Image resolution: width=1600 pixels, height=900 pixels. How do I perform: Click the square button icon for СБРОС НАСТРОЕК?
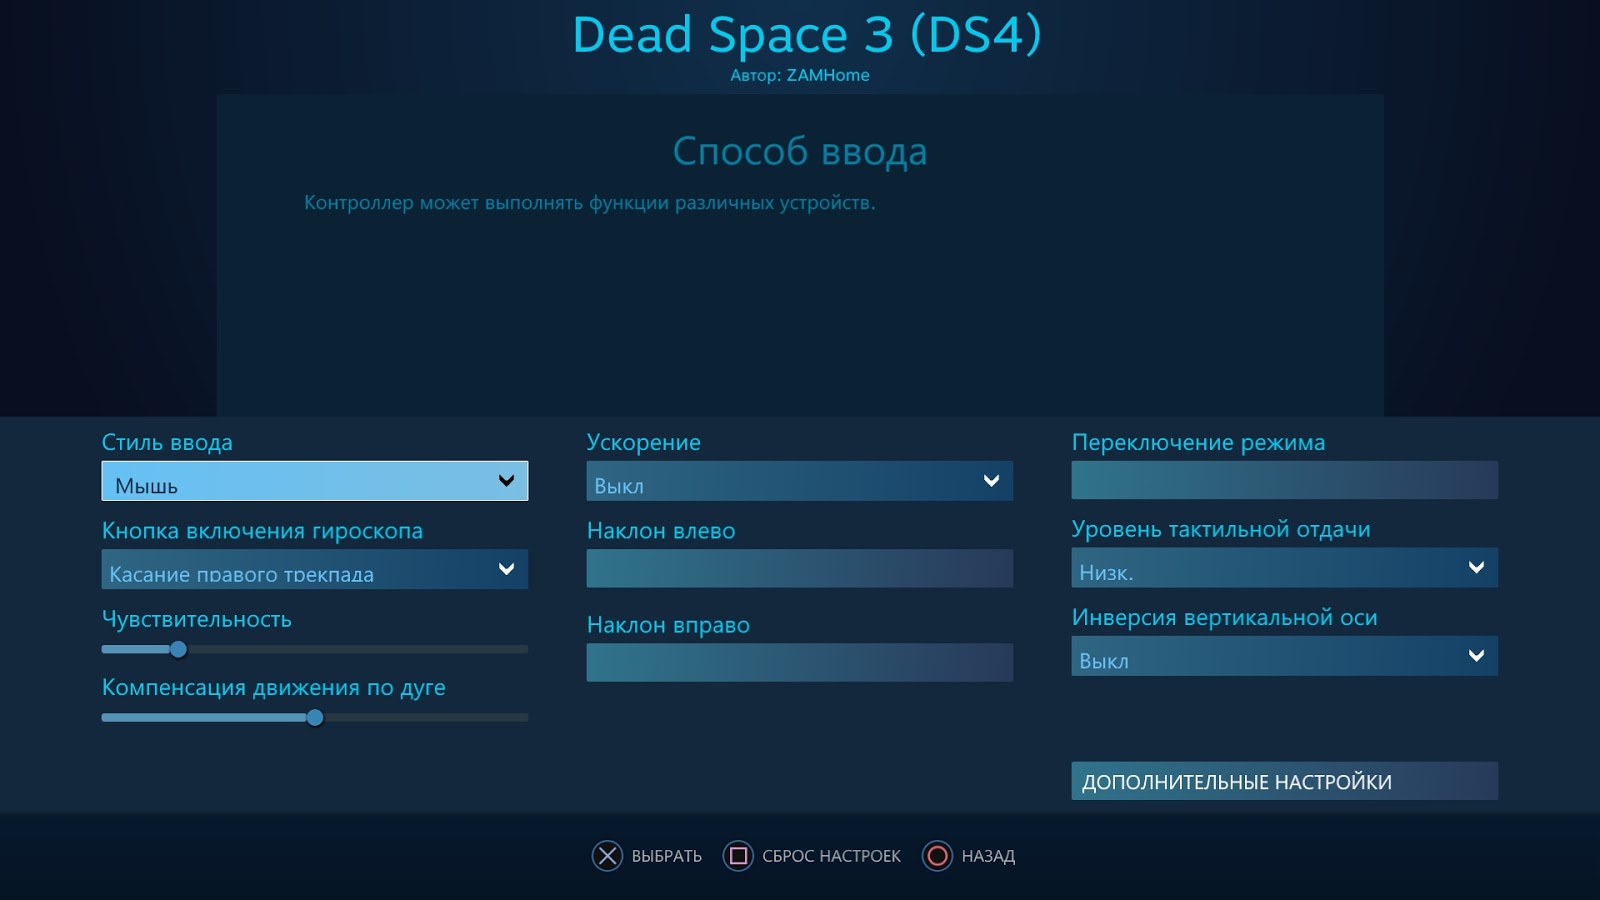coord(738,856)
